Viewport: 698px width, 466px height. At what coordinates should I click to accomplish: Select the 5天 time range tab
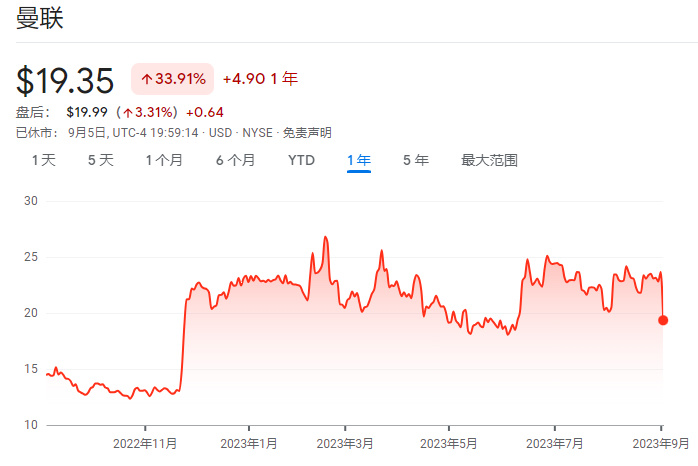point(101,160)
